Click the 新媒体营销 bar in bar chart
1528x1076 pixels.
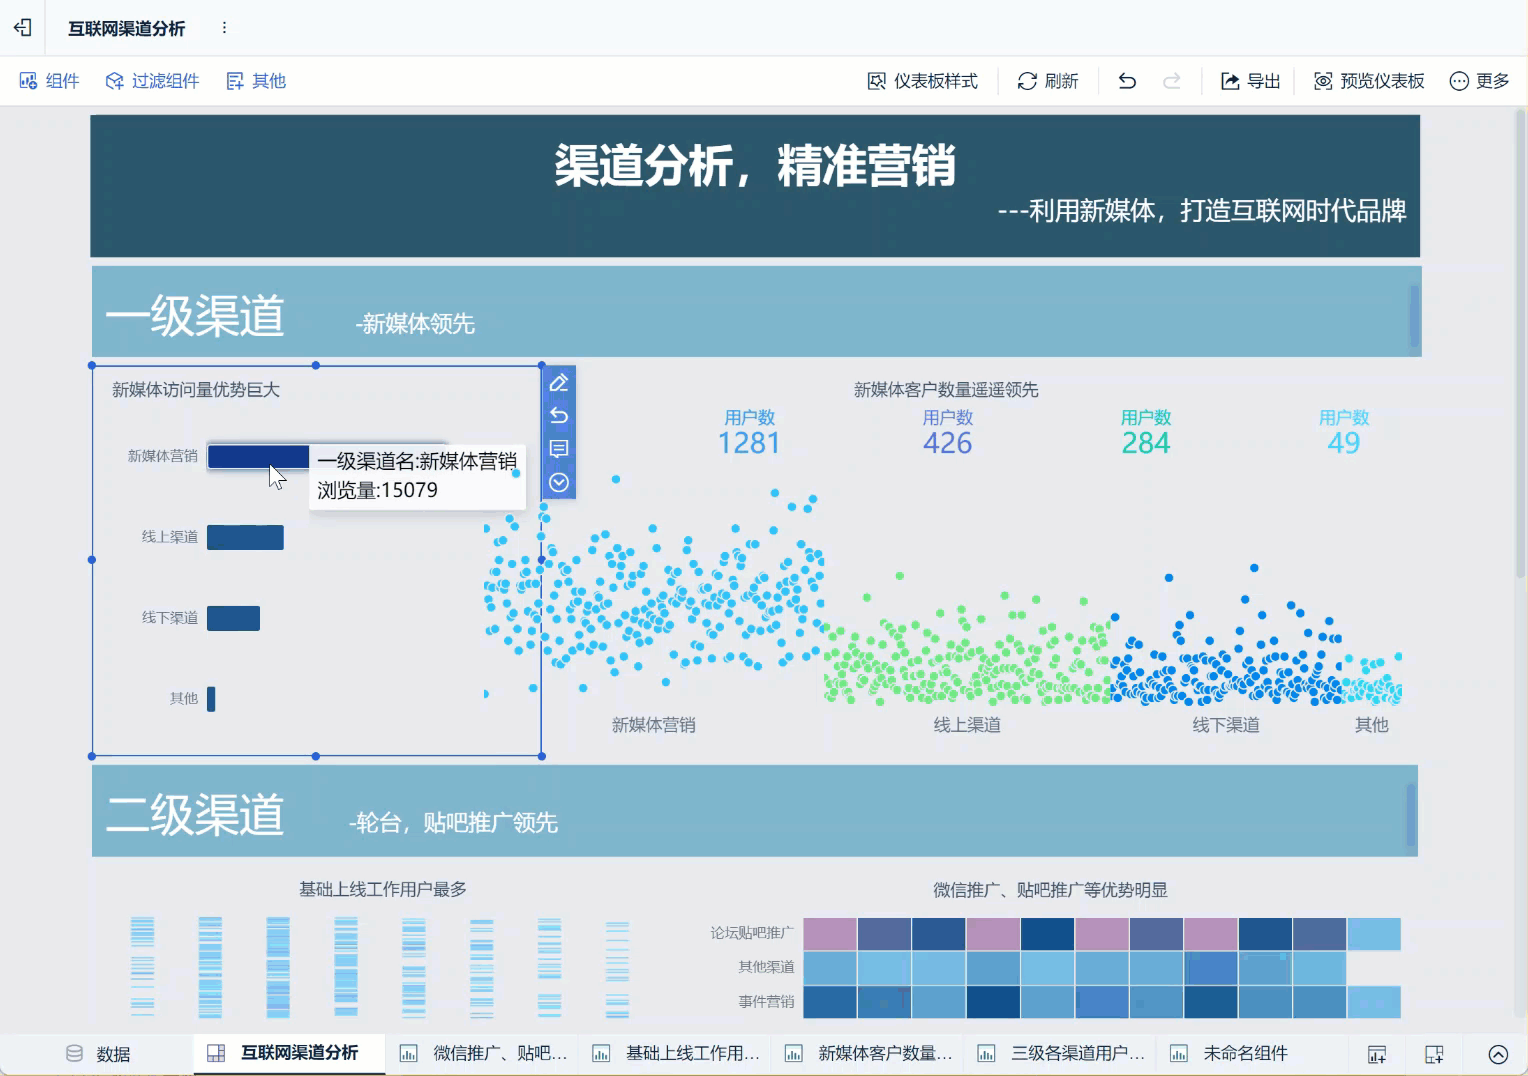point(258,456)
